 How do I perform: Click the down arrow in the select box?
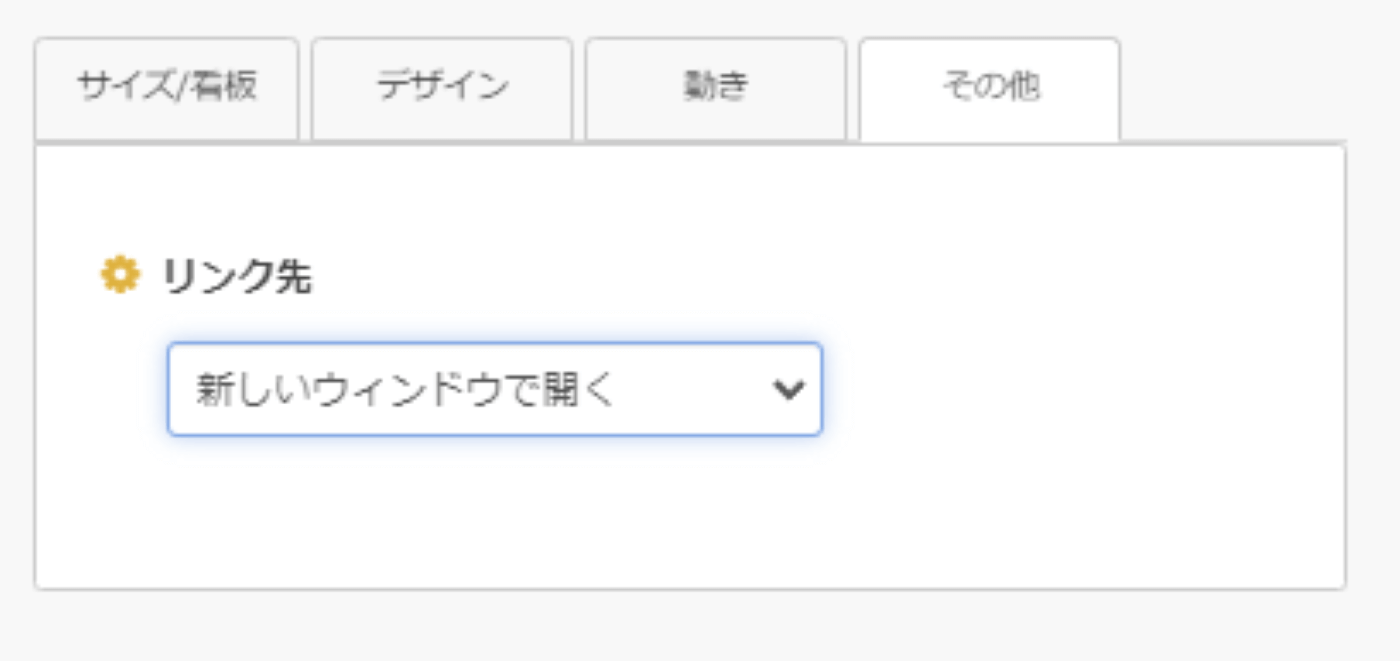pos(789,390)
